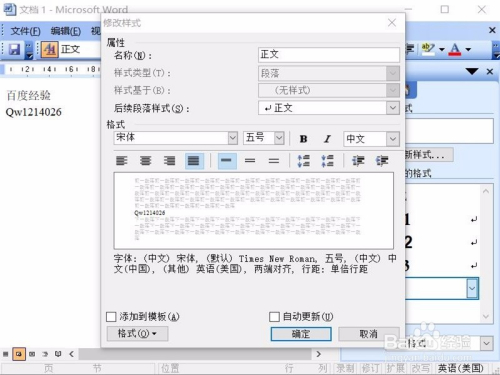
Task: Click 扩展 in status bar
Action: (396, 368)
